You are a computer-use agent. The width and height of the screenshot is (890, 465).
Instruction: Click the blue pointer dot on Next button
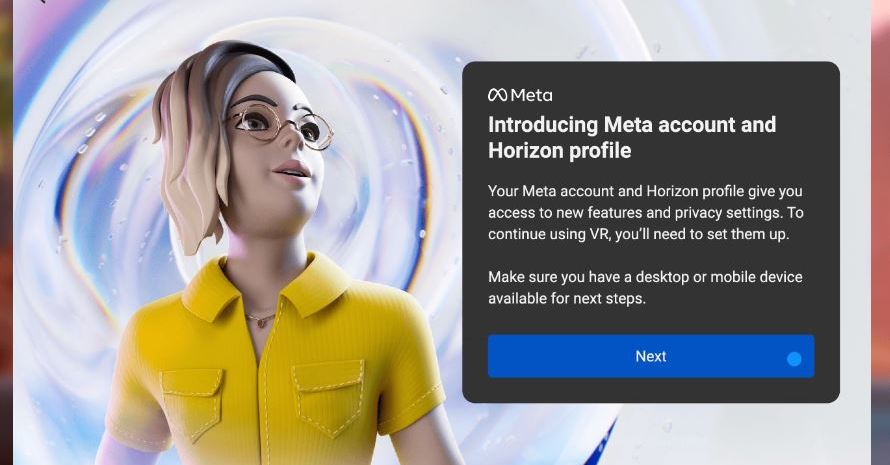[x=794, y=359]
